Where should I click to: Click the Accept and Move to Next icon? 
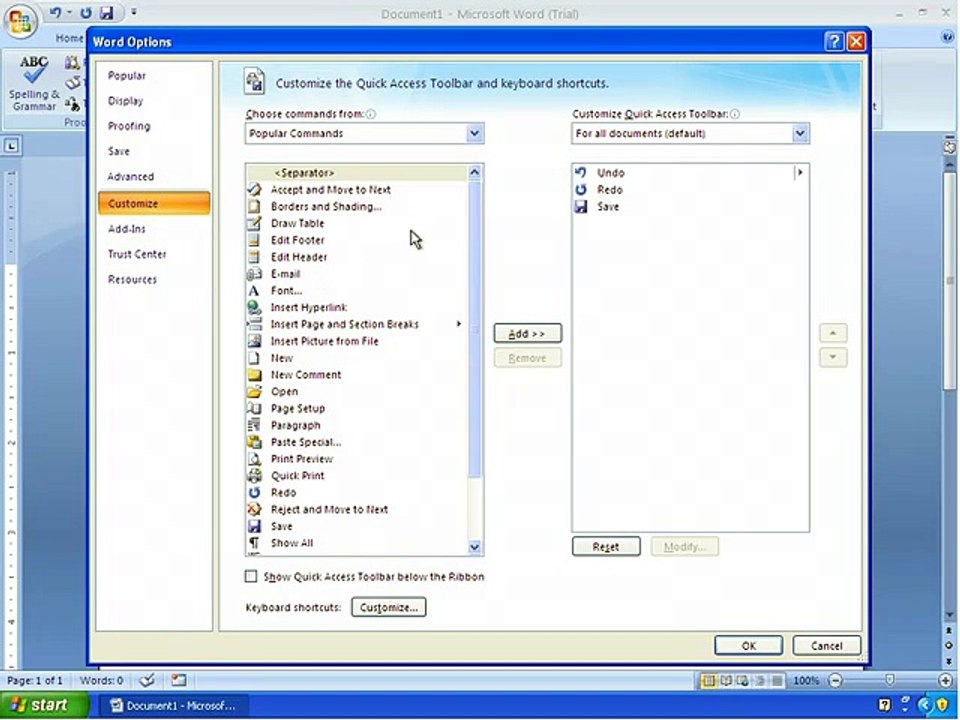(254, 190)
